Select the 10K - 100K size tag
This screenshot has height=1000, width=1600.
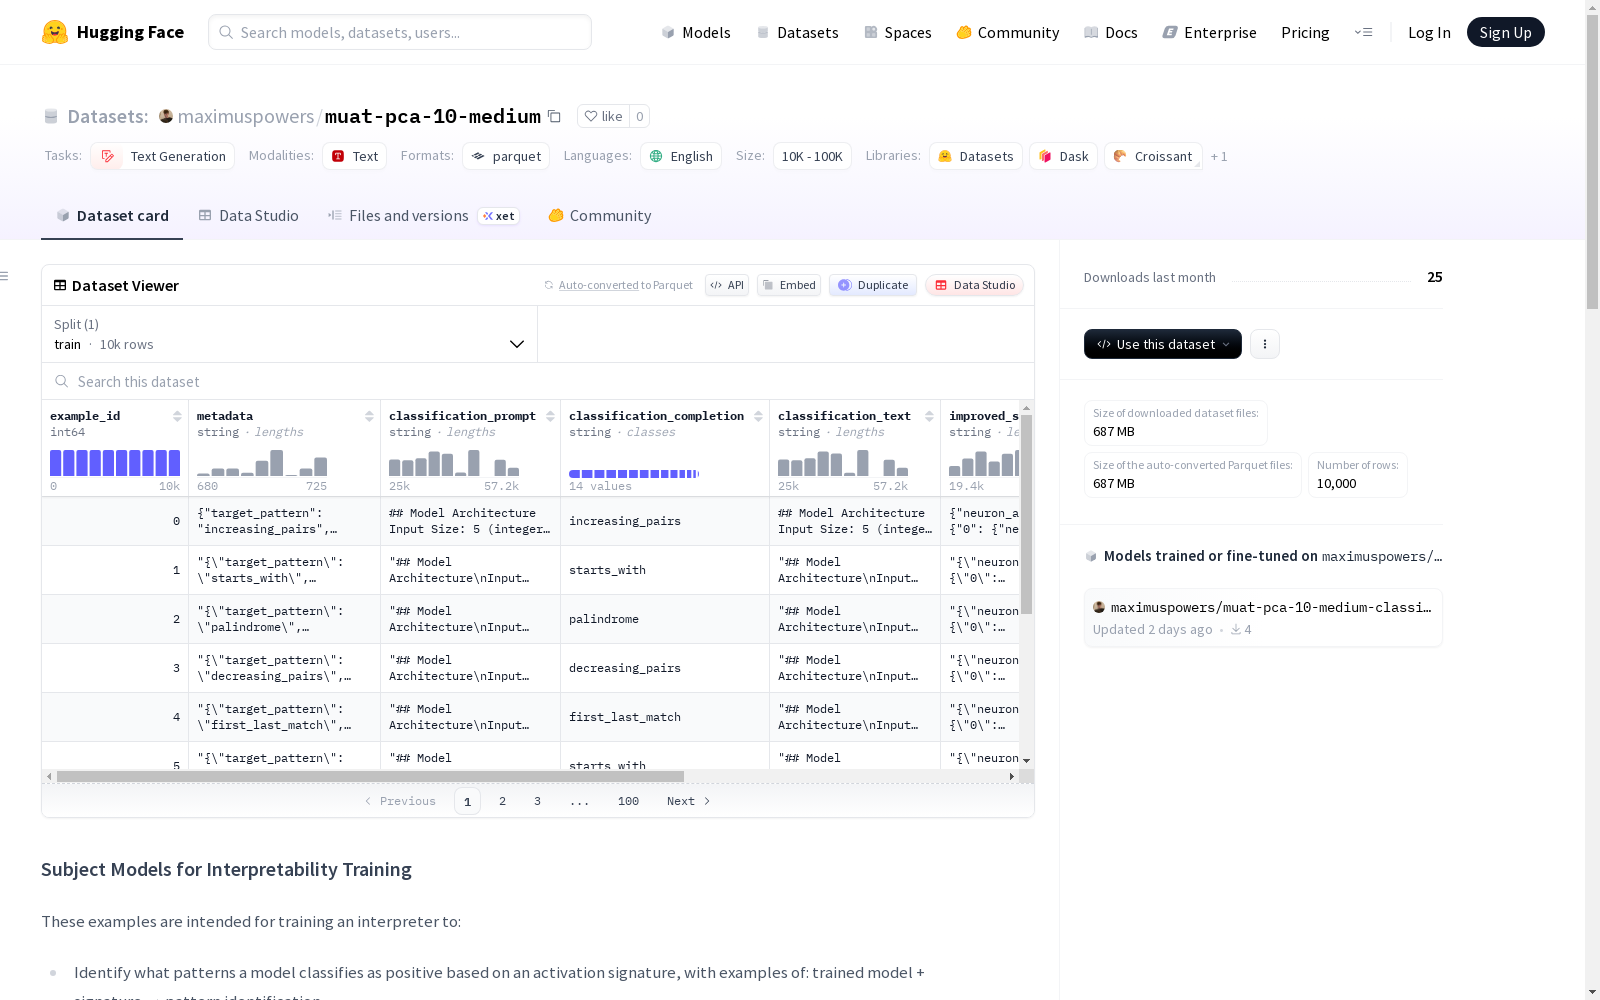tap(812, 156)
